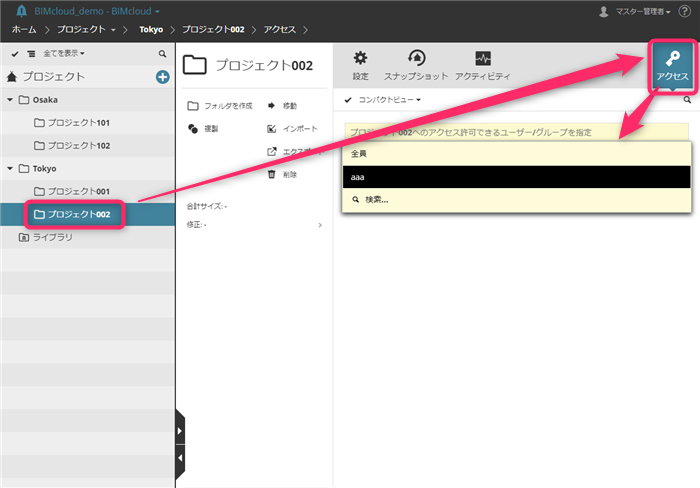Click プロジェクト002 in breadcrumb
The image size is (700, 488).
pyautogui.click(x=213, y=29)
